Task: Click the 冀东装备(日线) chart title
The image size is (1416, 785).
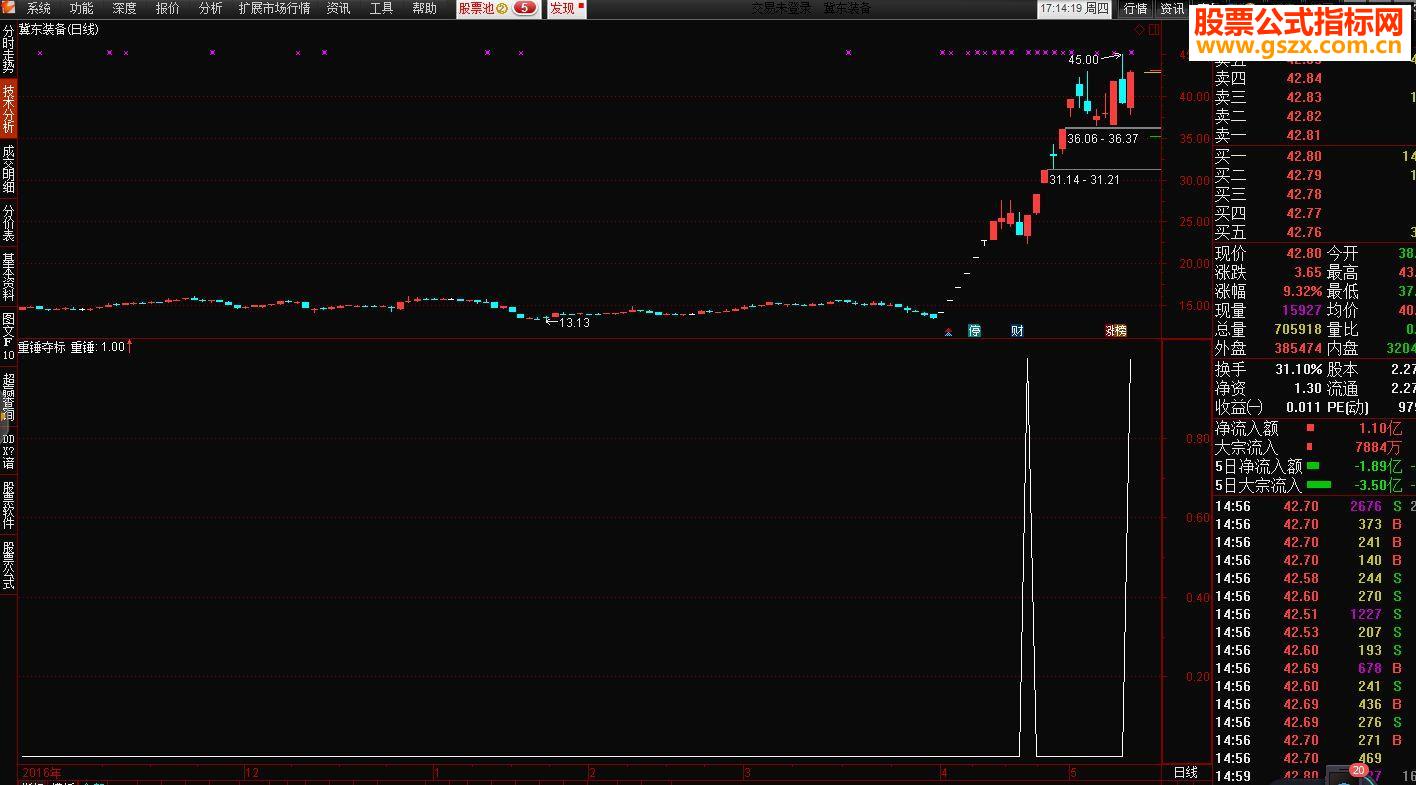Action: coord(59,29)
